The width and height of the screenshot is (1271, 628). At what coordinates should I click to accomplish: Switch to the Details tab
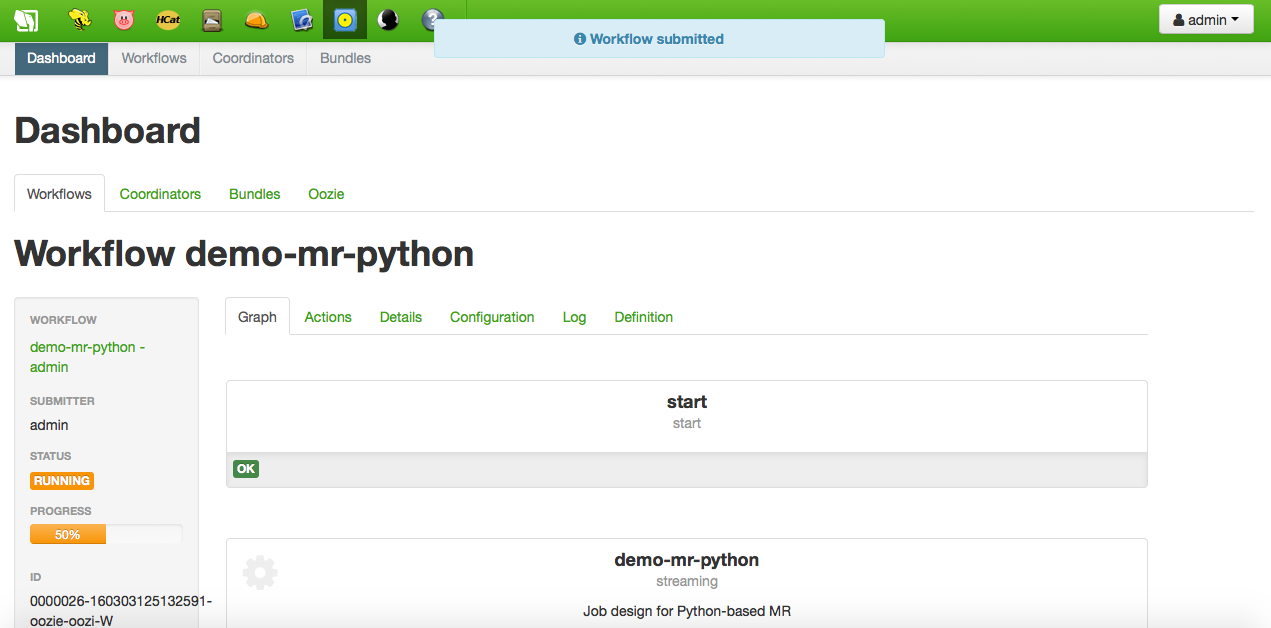point(401,317)
